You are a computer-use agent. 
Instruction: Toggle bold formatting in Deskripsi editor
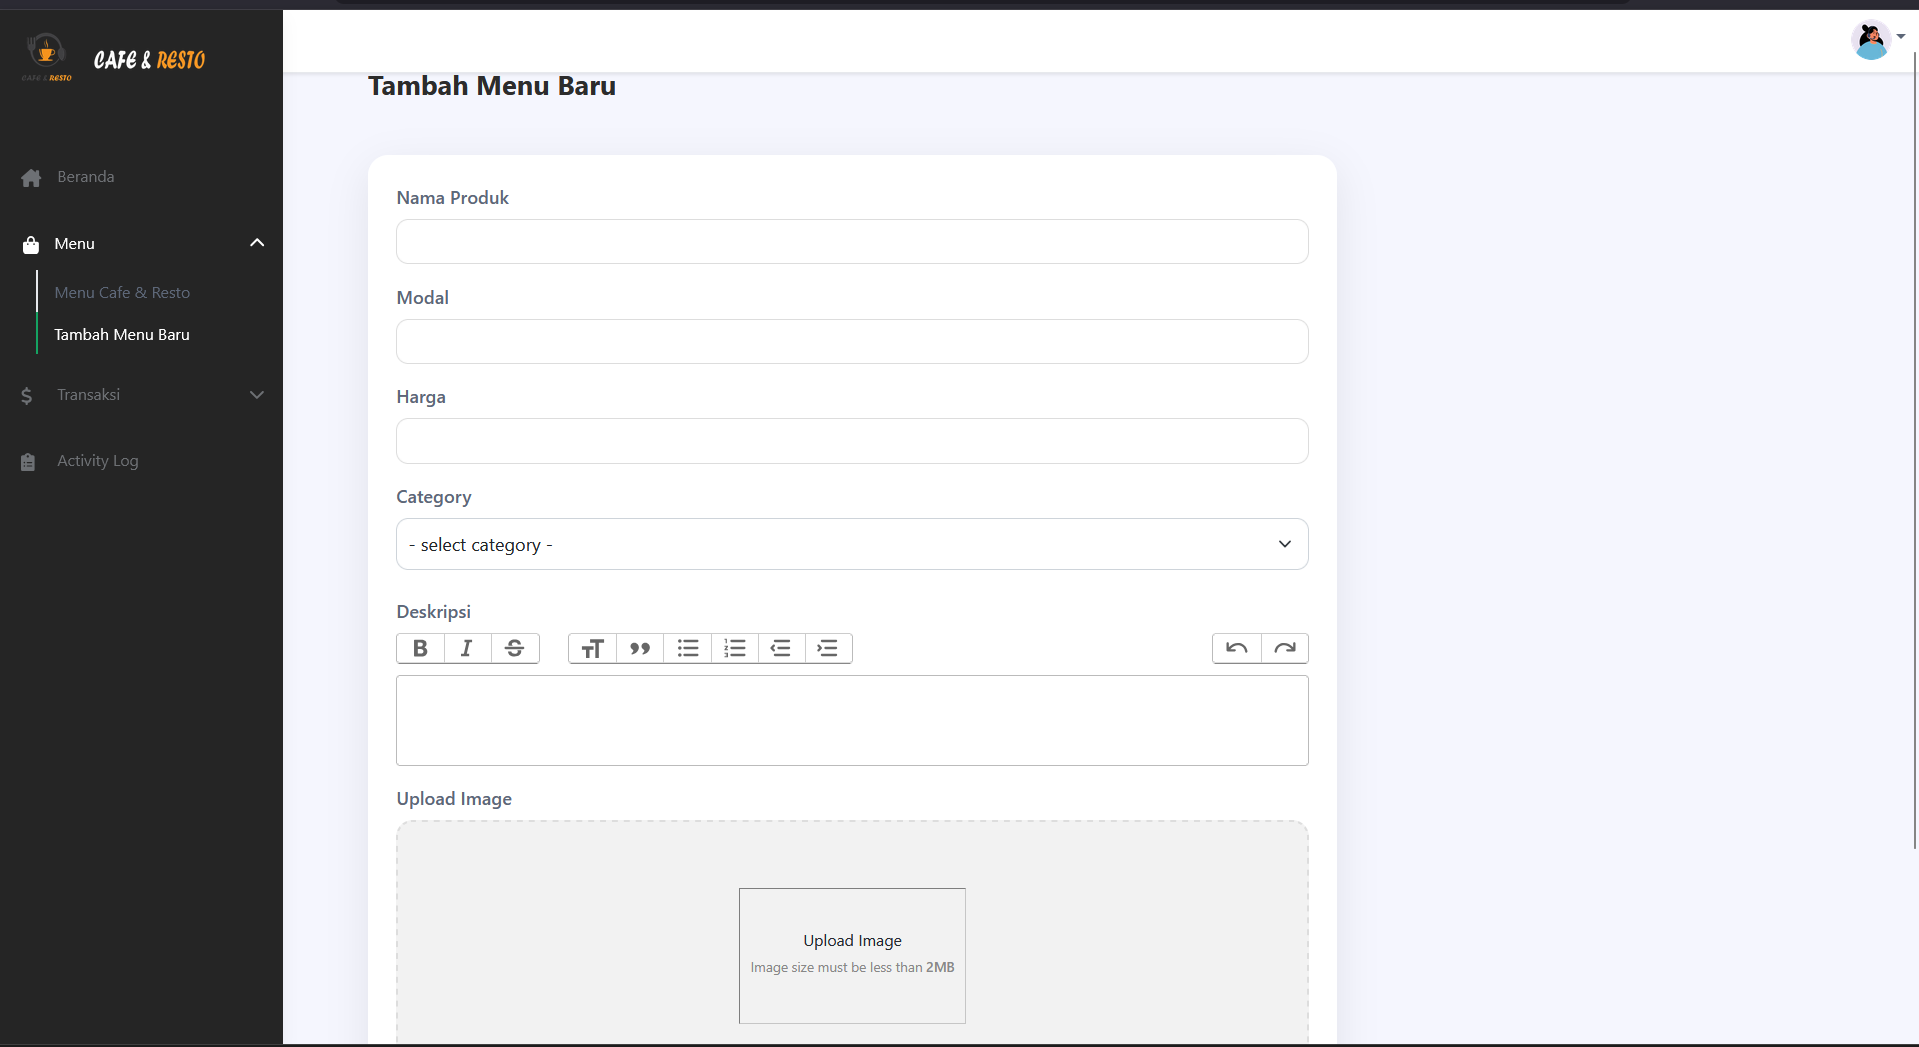pyautogui.click(x=420, y=648)
